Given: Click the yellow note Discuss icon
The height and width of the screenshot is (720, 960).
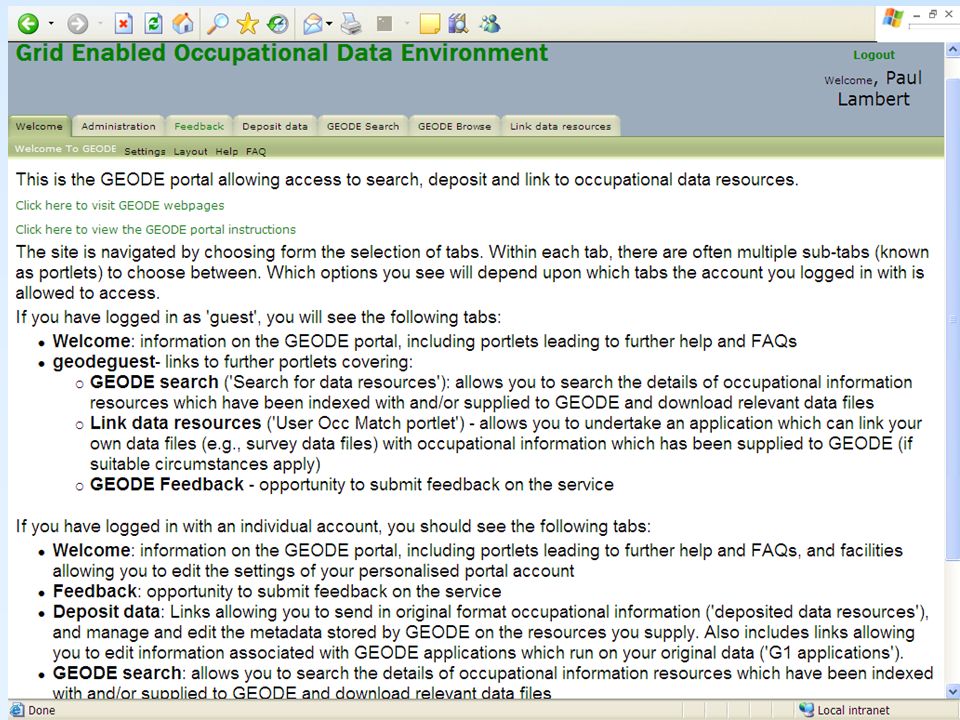Looking at the screenshot, I should point(430,24).
